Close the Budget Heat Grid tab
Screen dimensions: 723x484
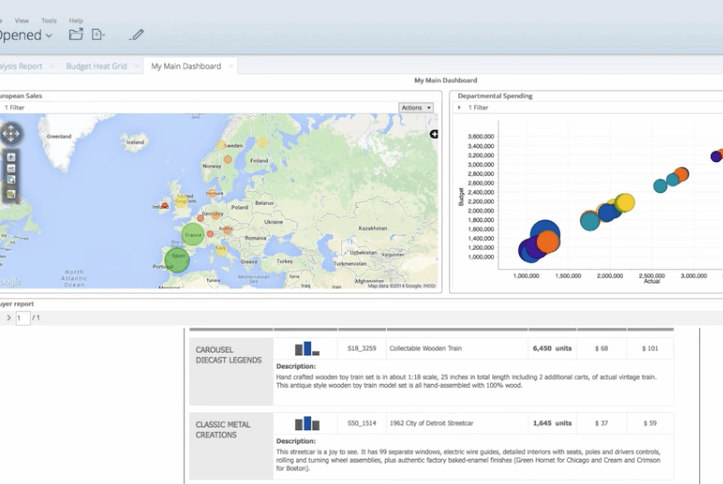[x=136, y=66]
